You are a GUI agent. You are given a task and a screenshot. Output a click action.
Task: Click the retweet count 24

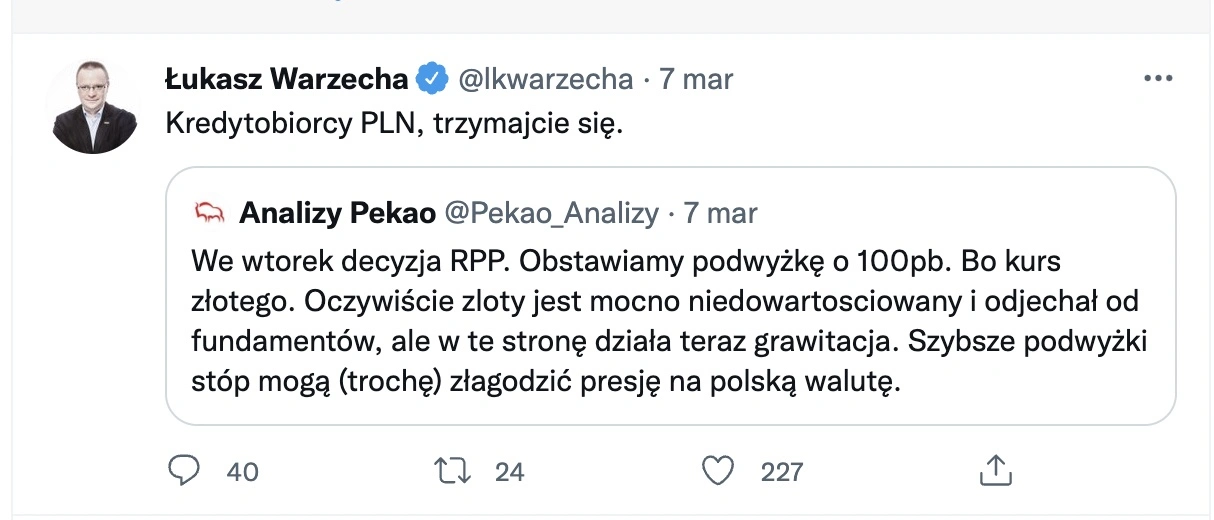[x=509, y=471]
